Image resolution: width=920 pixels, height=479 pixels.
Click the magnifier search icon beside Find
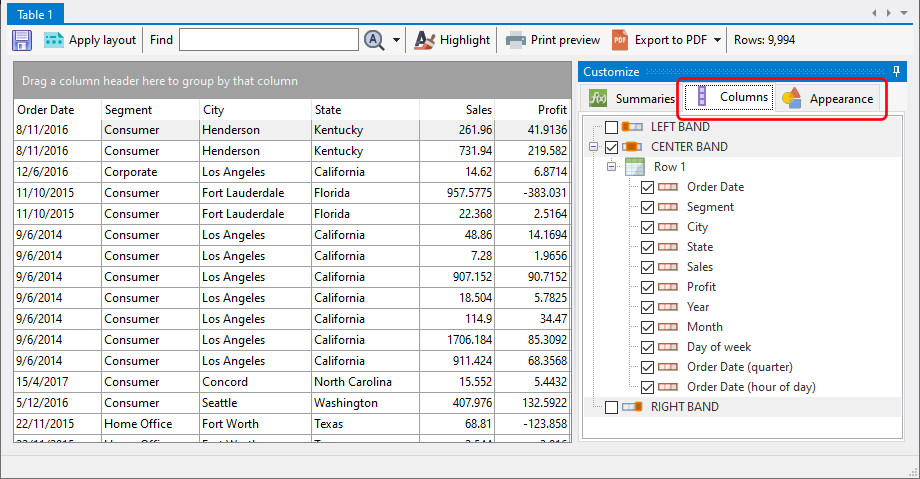[374, 40]
